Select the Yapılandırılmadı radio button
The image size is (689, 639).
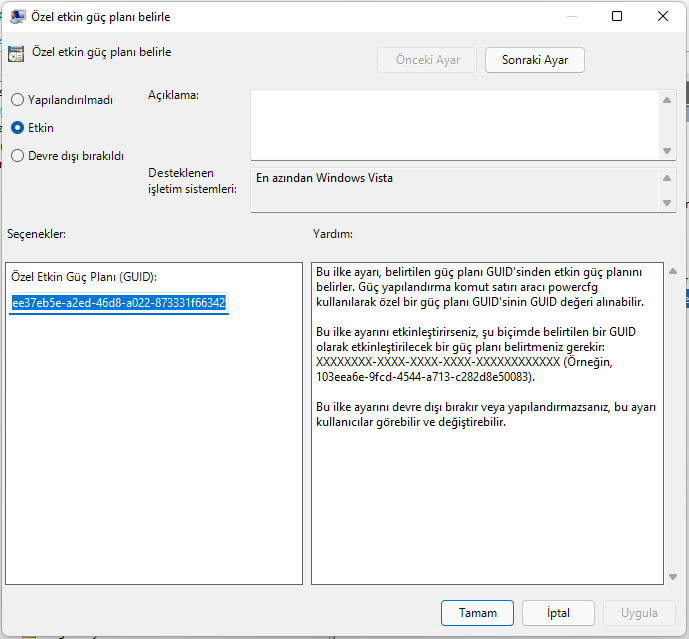click(18, 100)
